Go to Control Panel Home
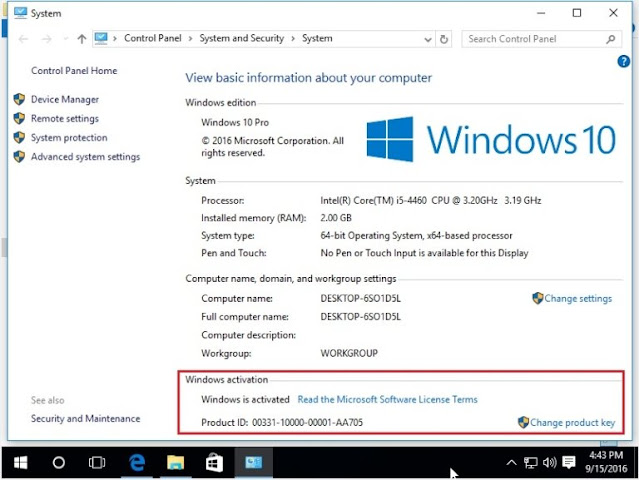The image size is (639, 480). (x=74, y=71)
